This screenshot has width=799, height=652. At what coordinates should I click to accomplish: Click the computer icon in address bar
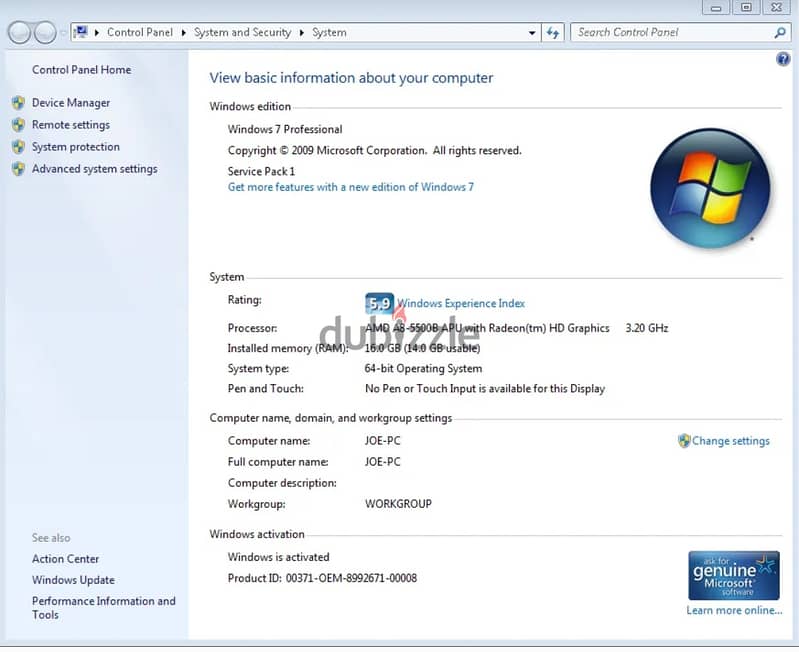(81, 32)
